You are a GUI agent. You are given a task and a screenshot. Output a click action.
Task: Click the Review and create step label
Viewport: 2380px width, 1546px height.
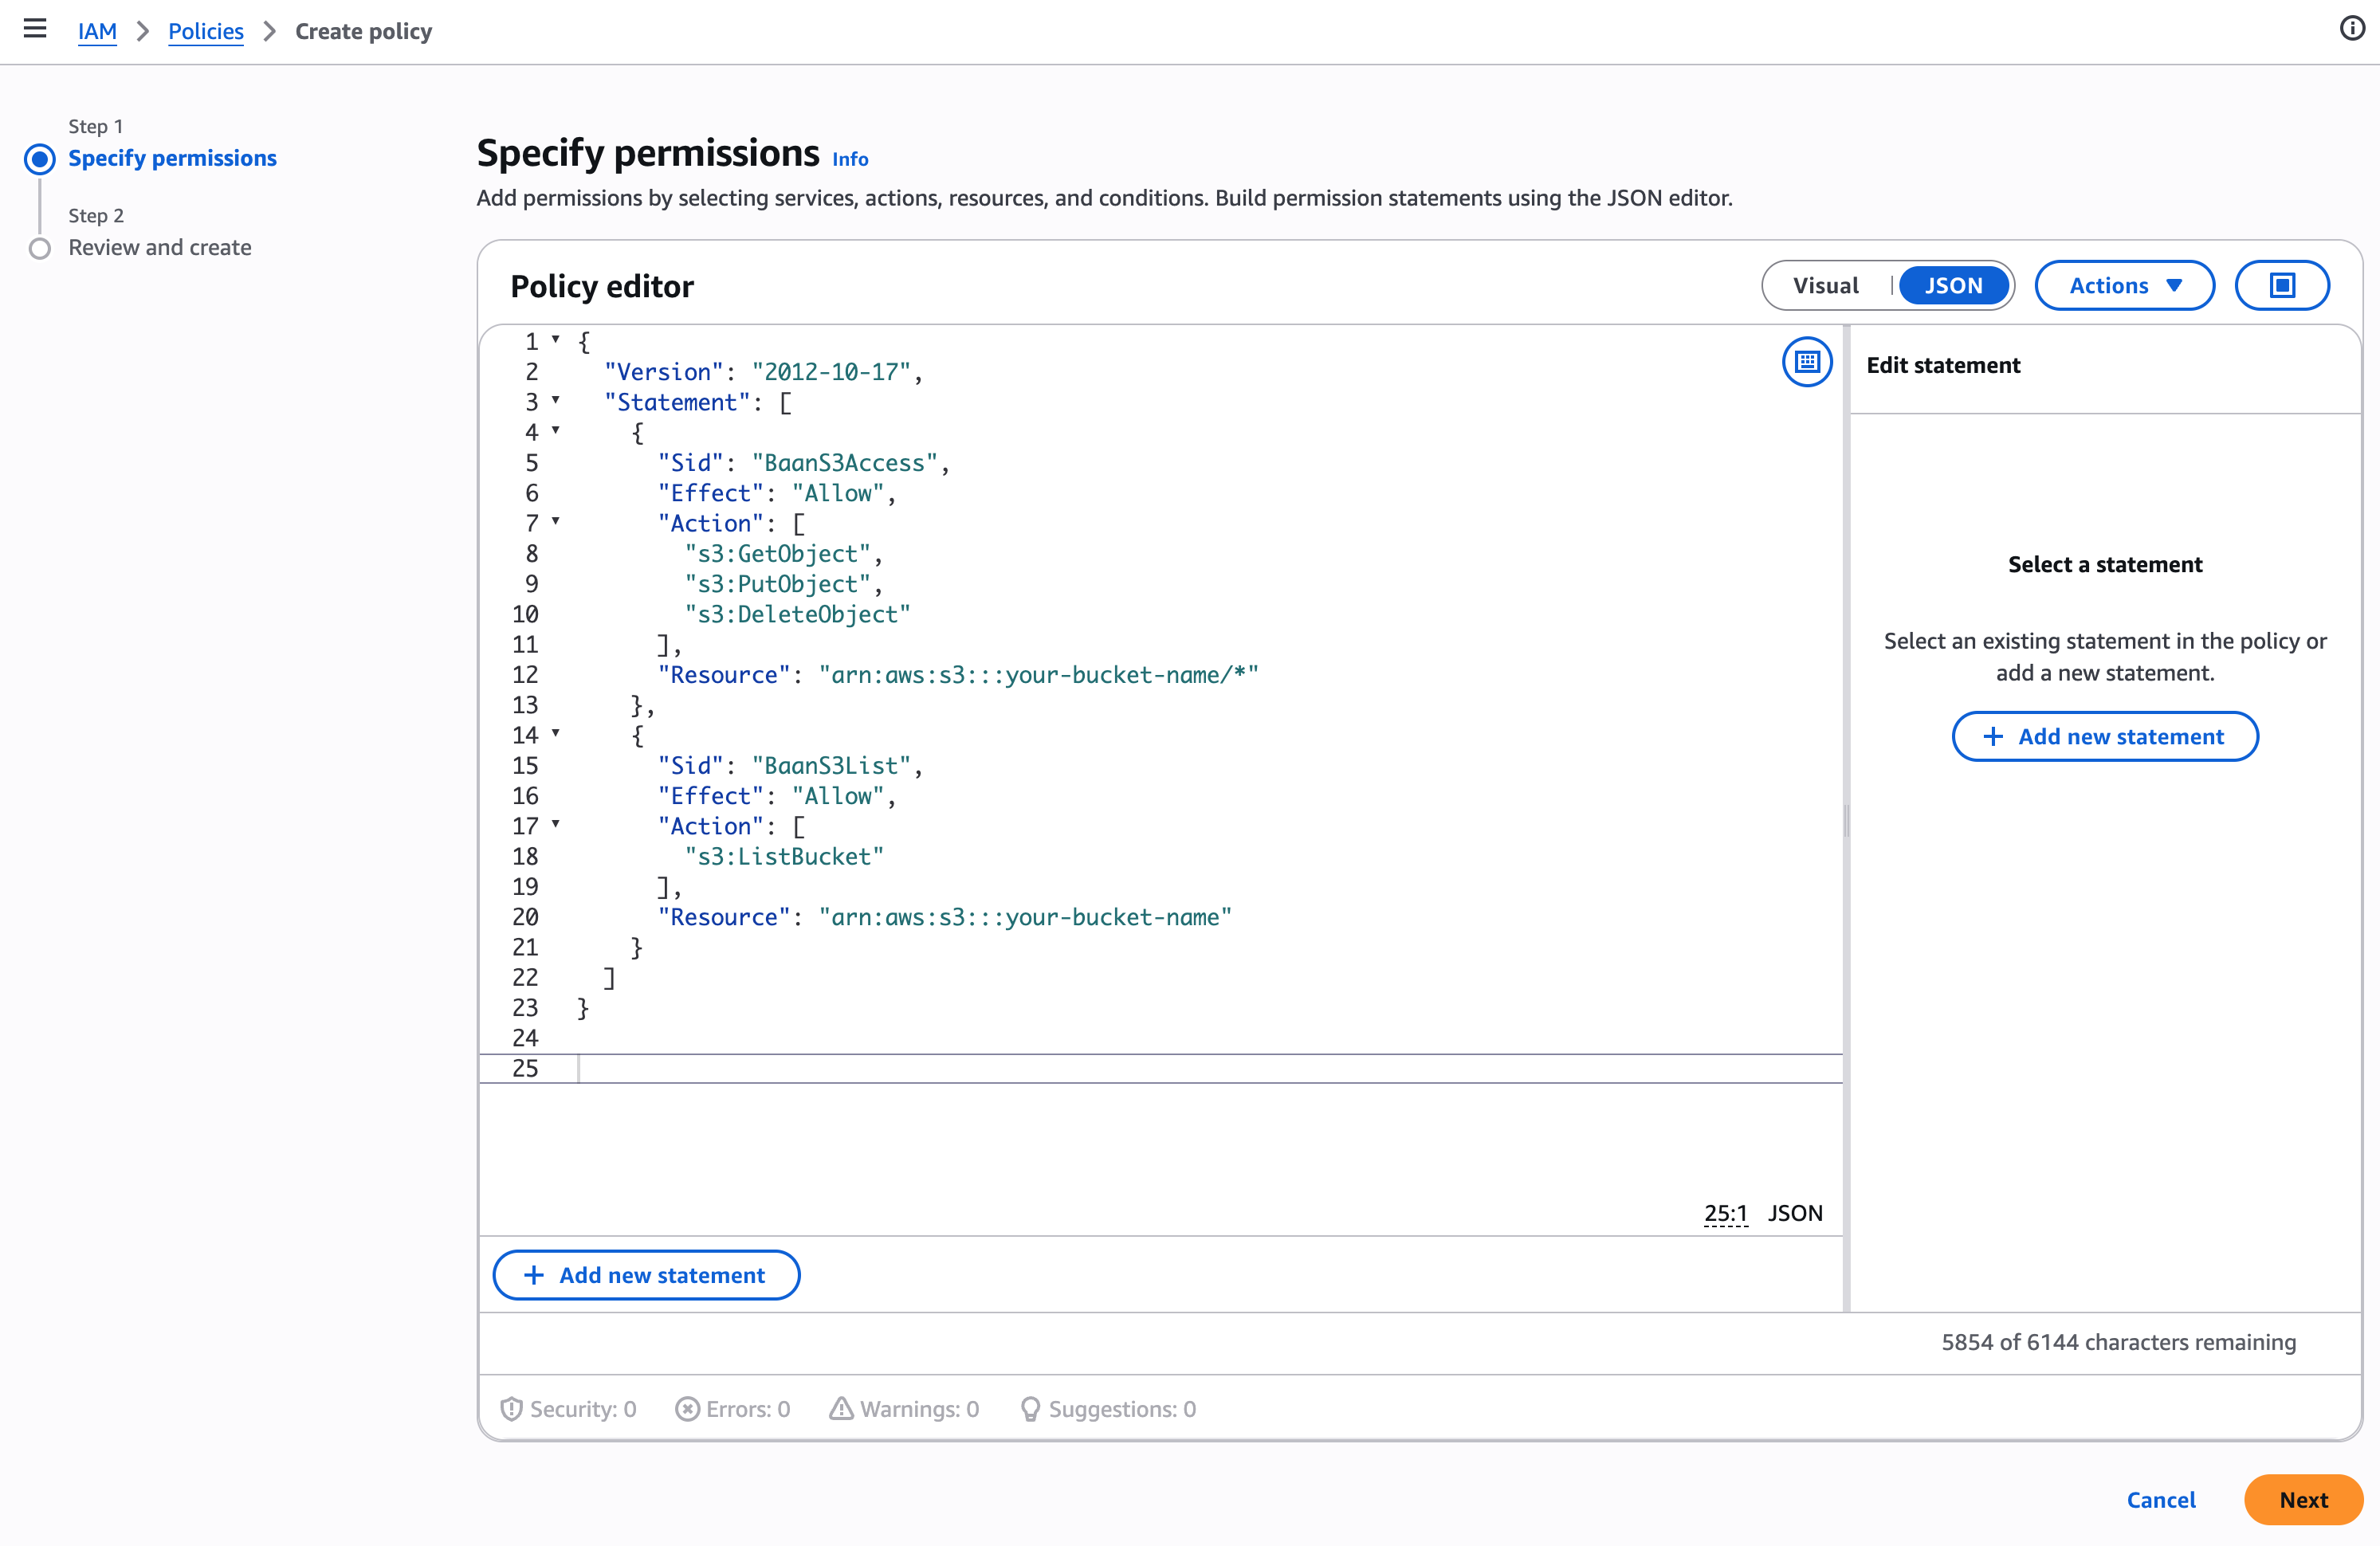pos(160,247)
